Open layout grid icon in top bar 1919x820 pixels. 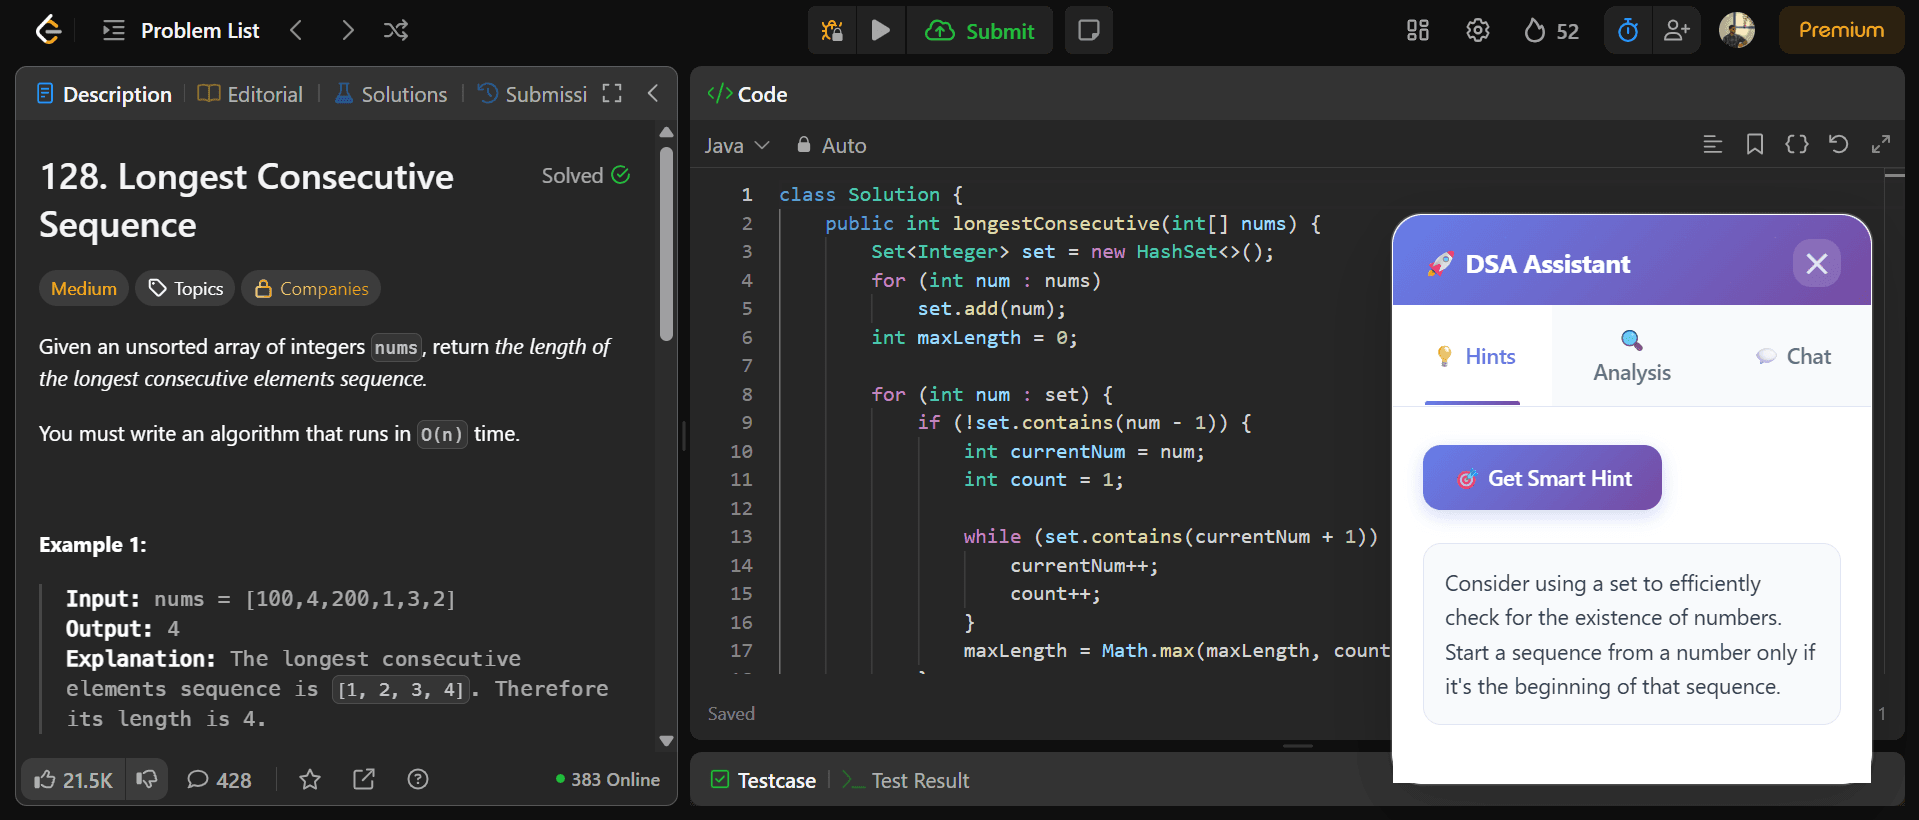[1417, 30]
